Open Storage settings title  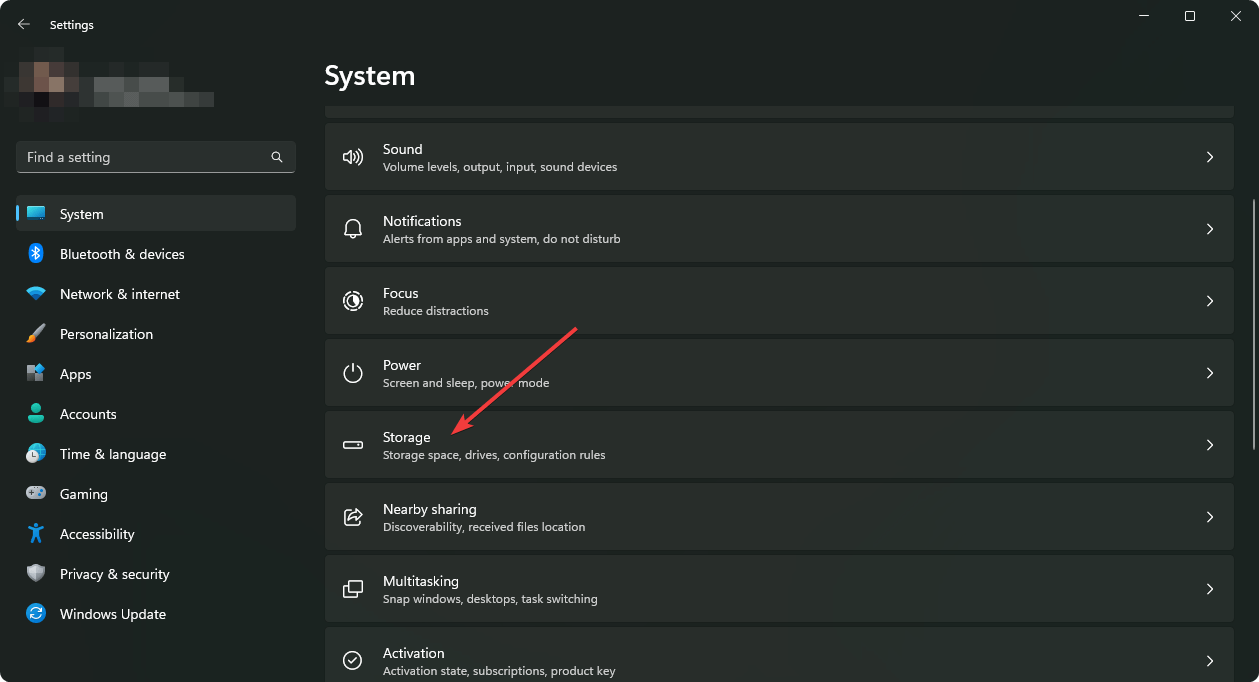point(407,437)
